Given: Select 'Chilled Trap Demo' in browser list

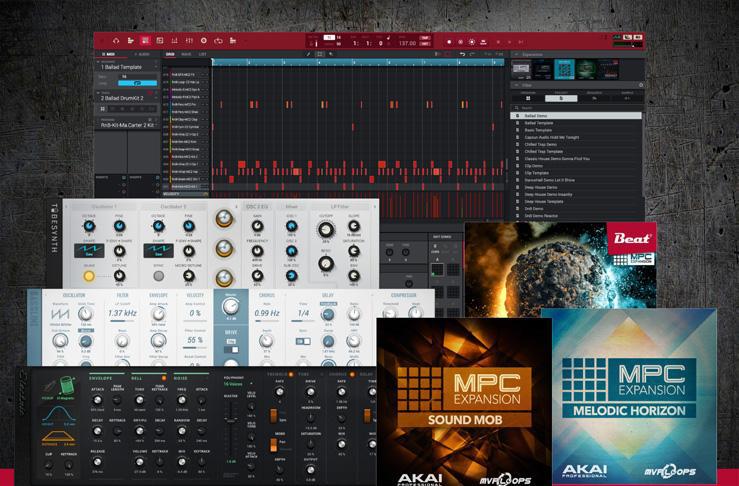Looking at the screenshot, I should pos(576,144).
